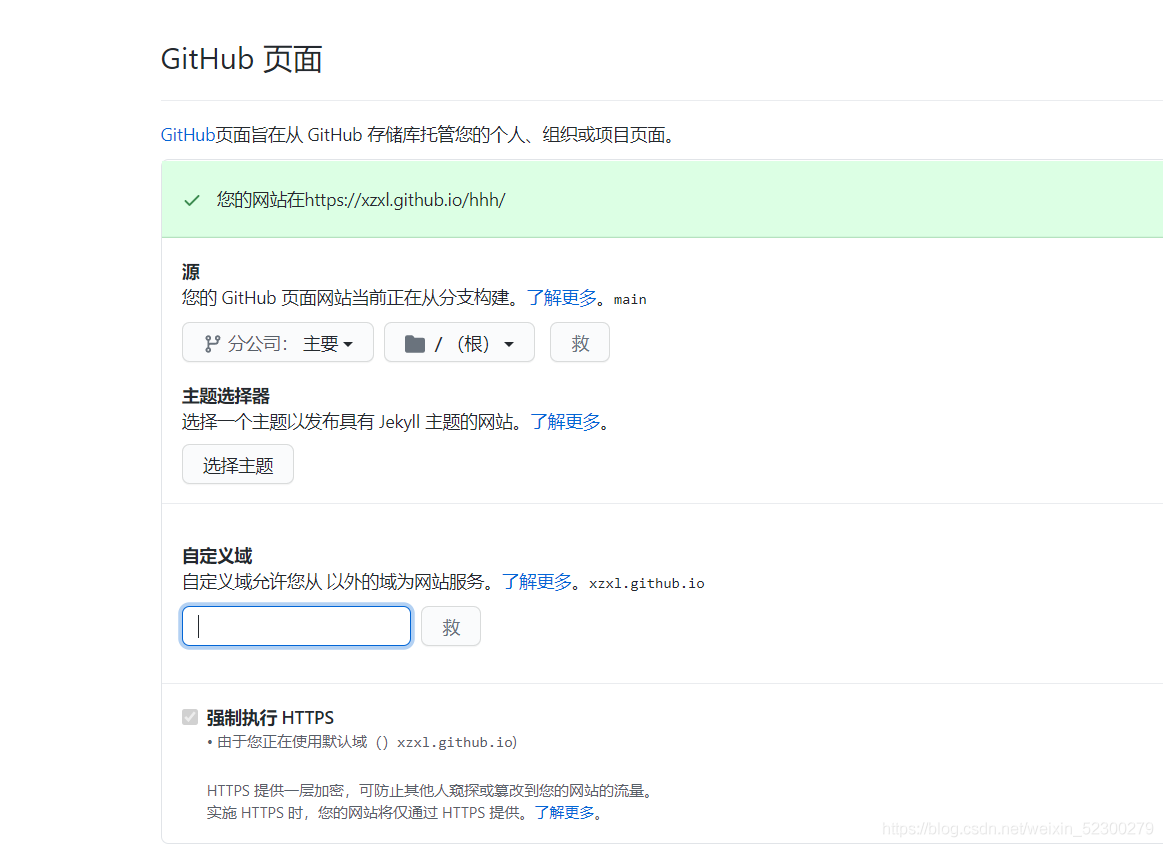The height and width of the screenshot is (847, 1163).
Task: Click the 主题选择器 heading
Action: coord(226,396)
